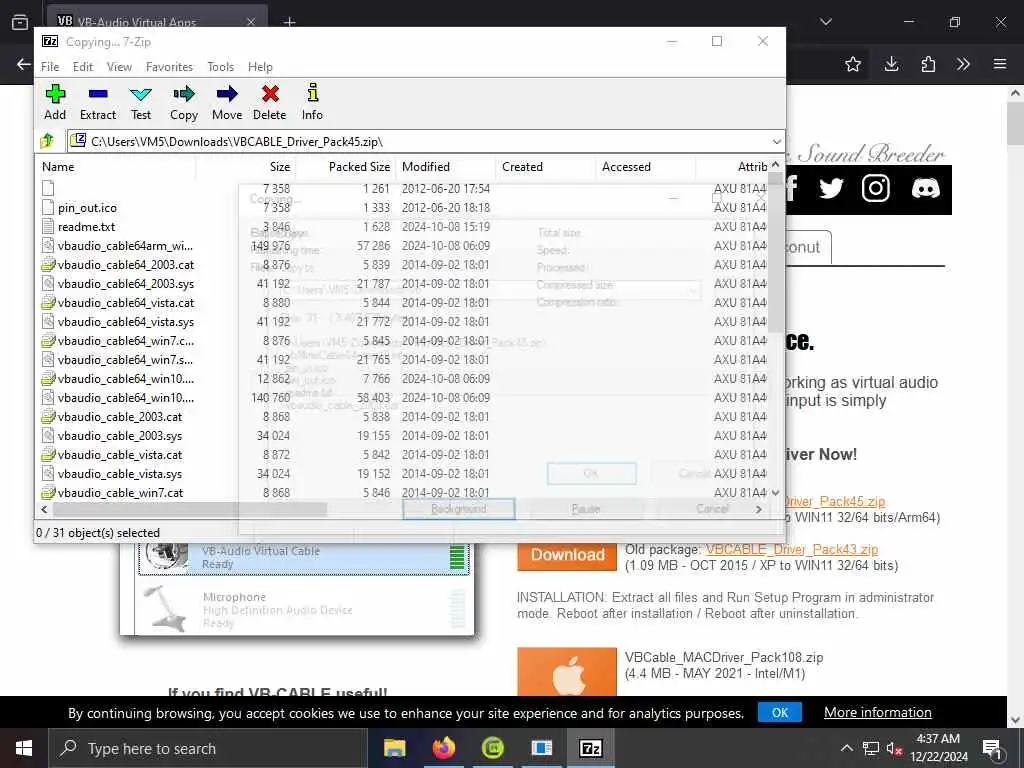Click the Background button in copy dialog
This screenshot has height=768, width=1024.
[458, 509]
